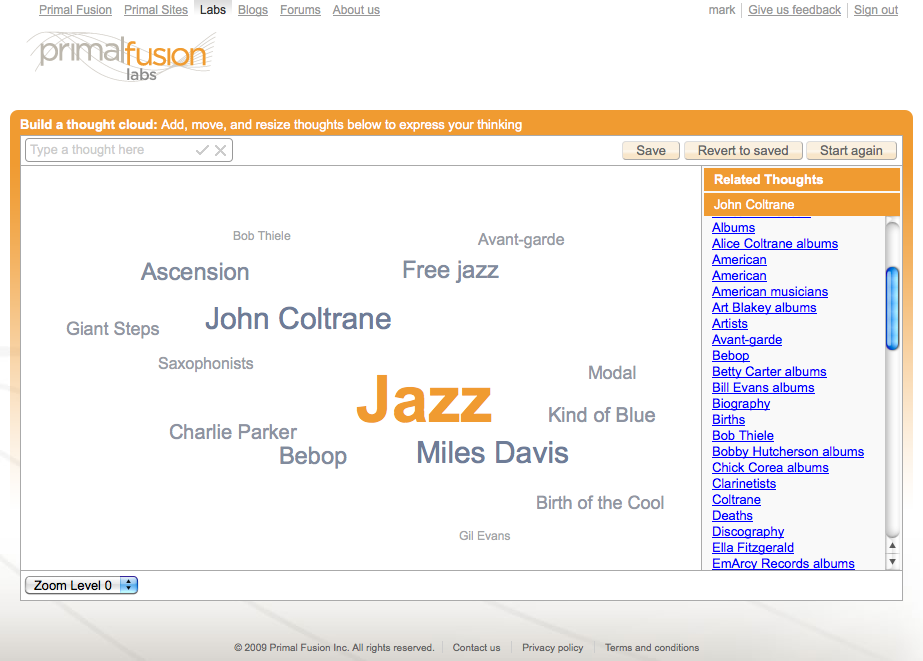The width and height of the screenshot is (923, 661).
Task: Click Terms and conditions in the footer
Action: (x=652, y=647)
